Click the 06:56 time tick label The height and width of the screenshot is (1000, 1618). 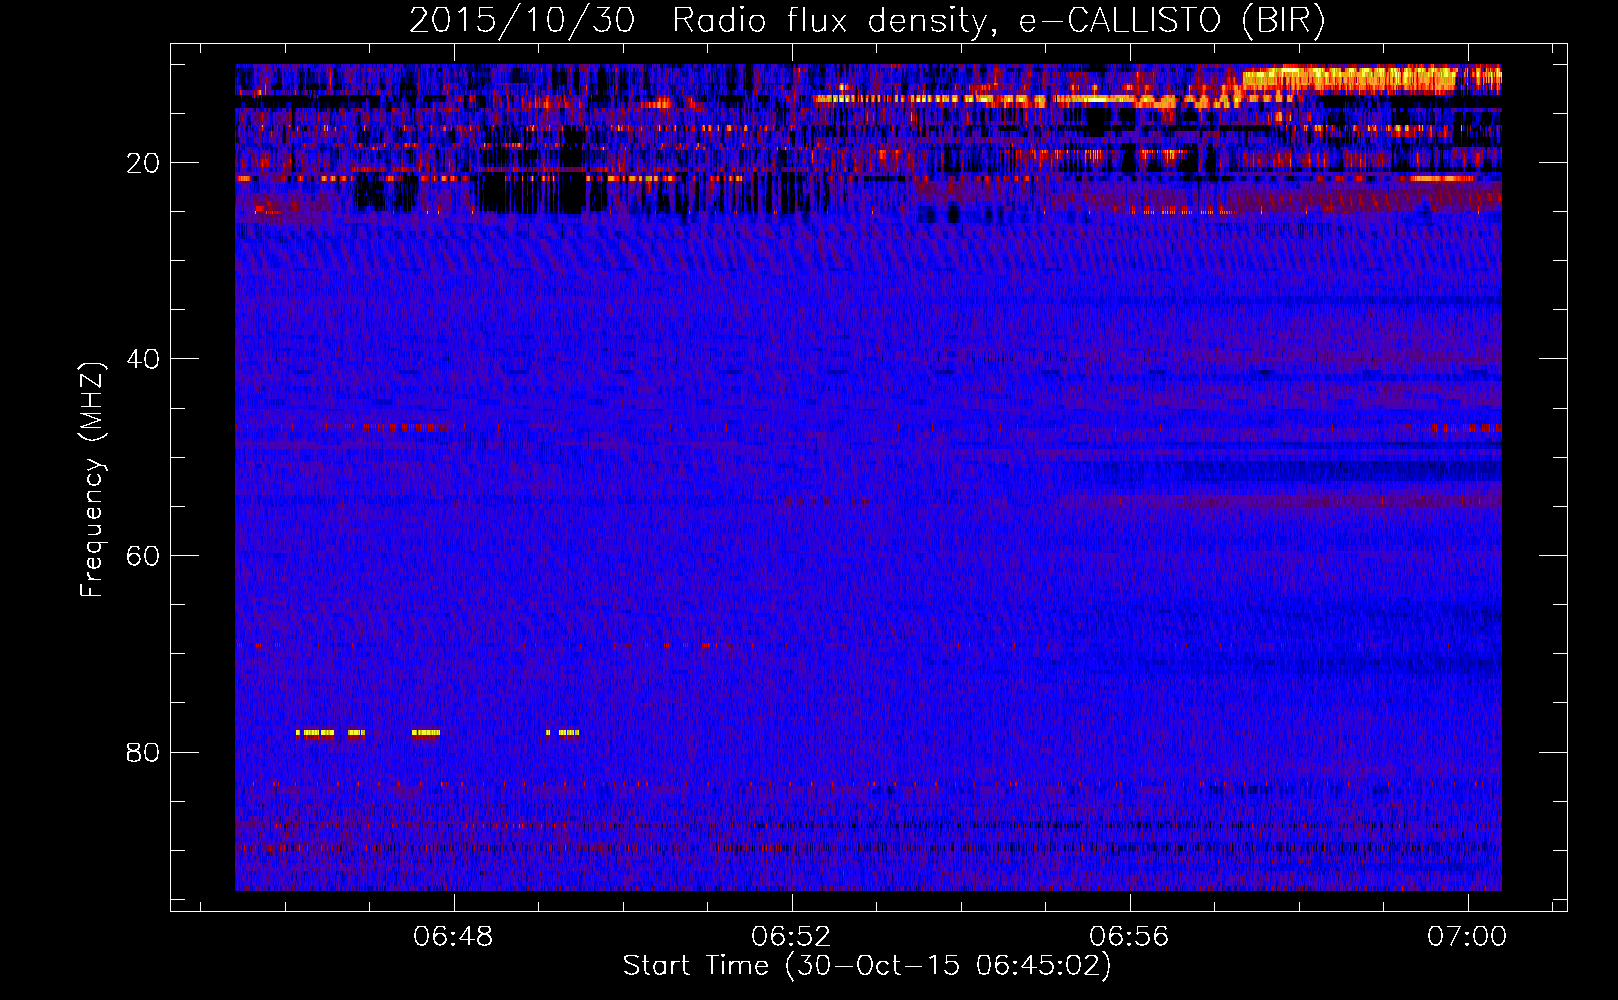[x=1130, y=937]
